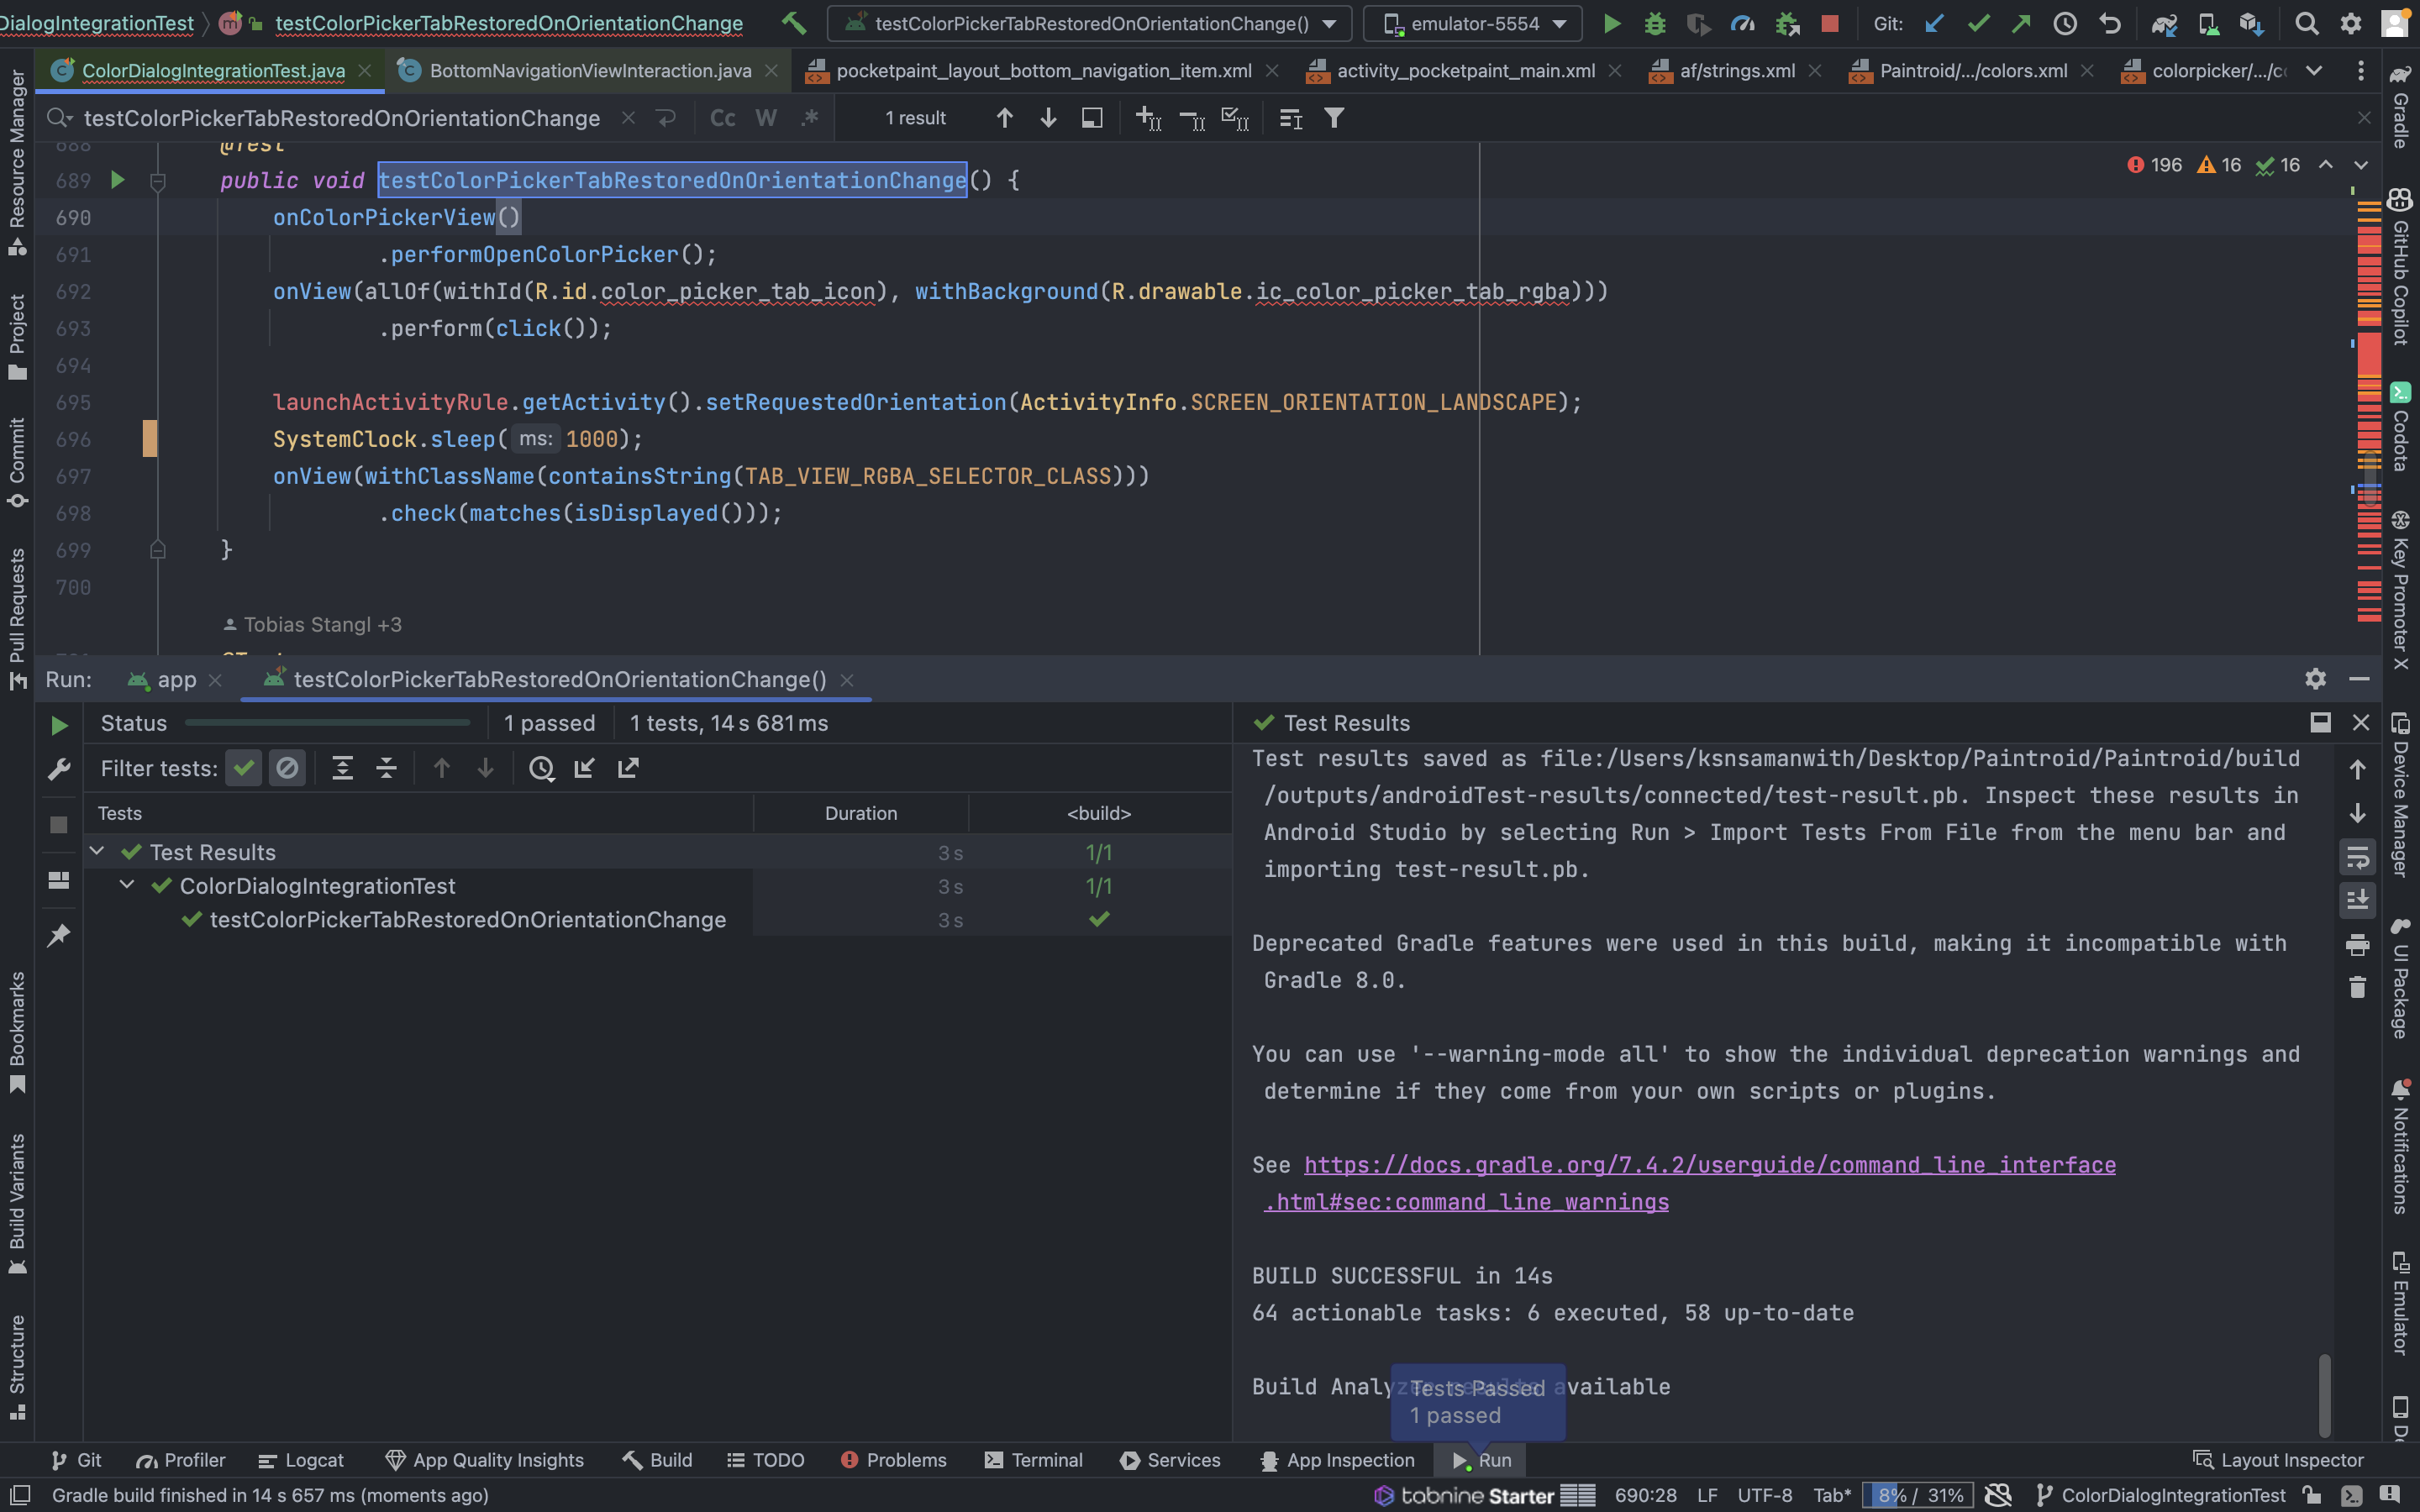Run test from line 689 gutter icon
This screenshot has height=1512, width=2420.
coord(117,180)
